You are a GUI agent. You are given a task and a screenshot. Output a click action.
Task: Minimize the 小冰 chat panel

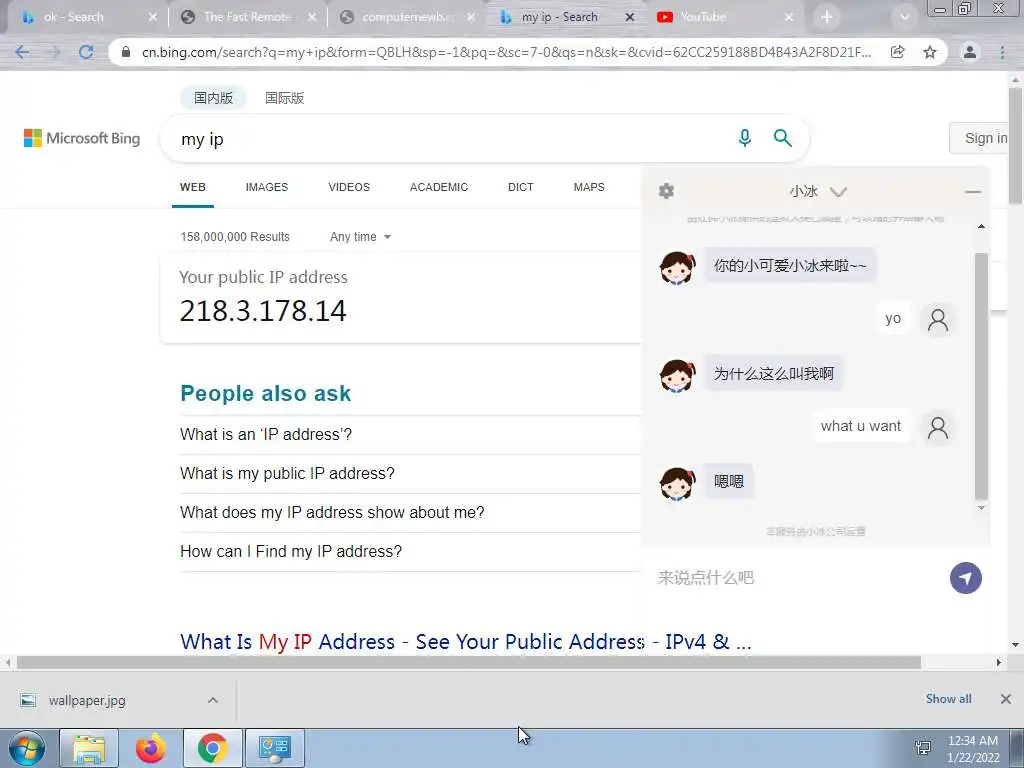(x=972, y=191)
